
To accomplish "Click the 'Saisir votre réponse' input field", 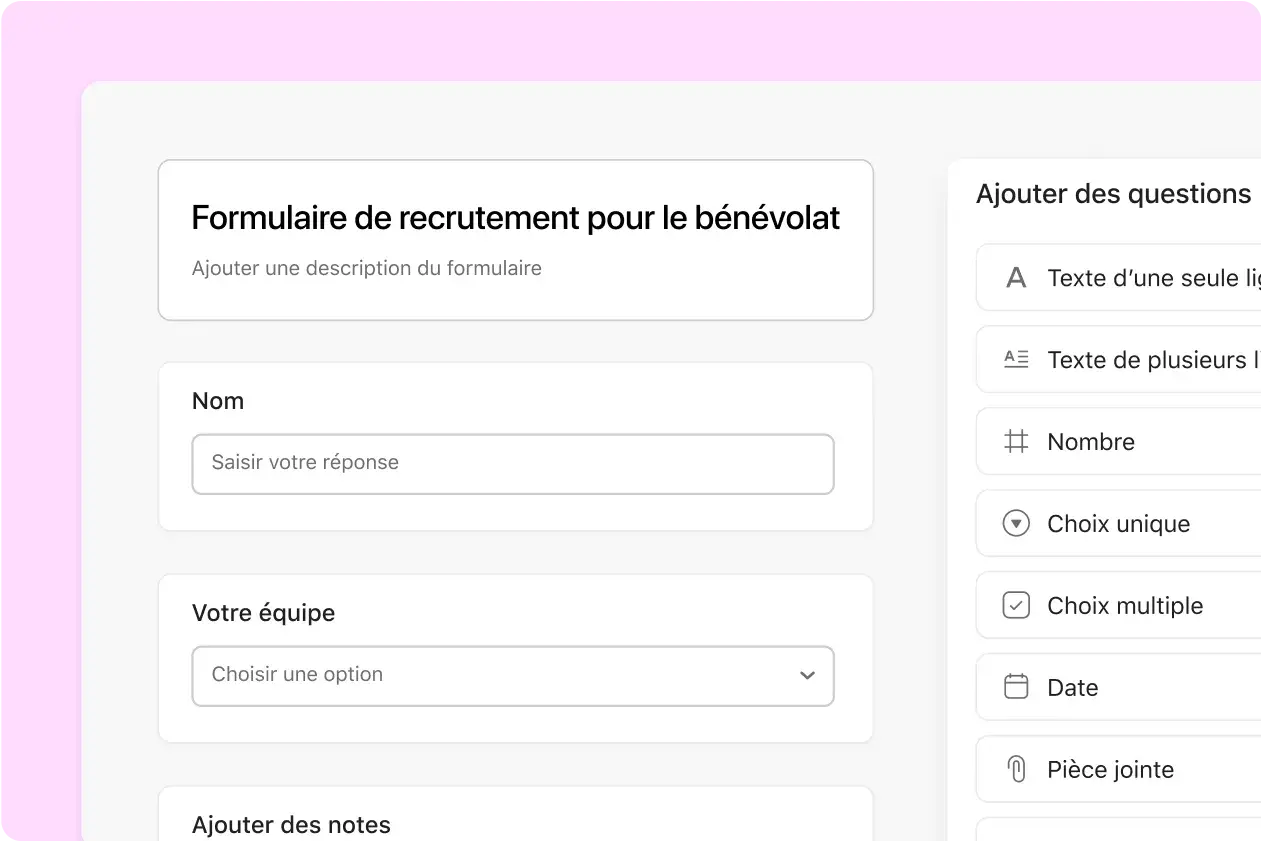I will point(513,464).
